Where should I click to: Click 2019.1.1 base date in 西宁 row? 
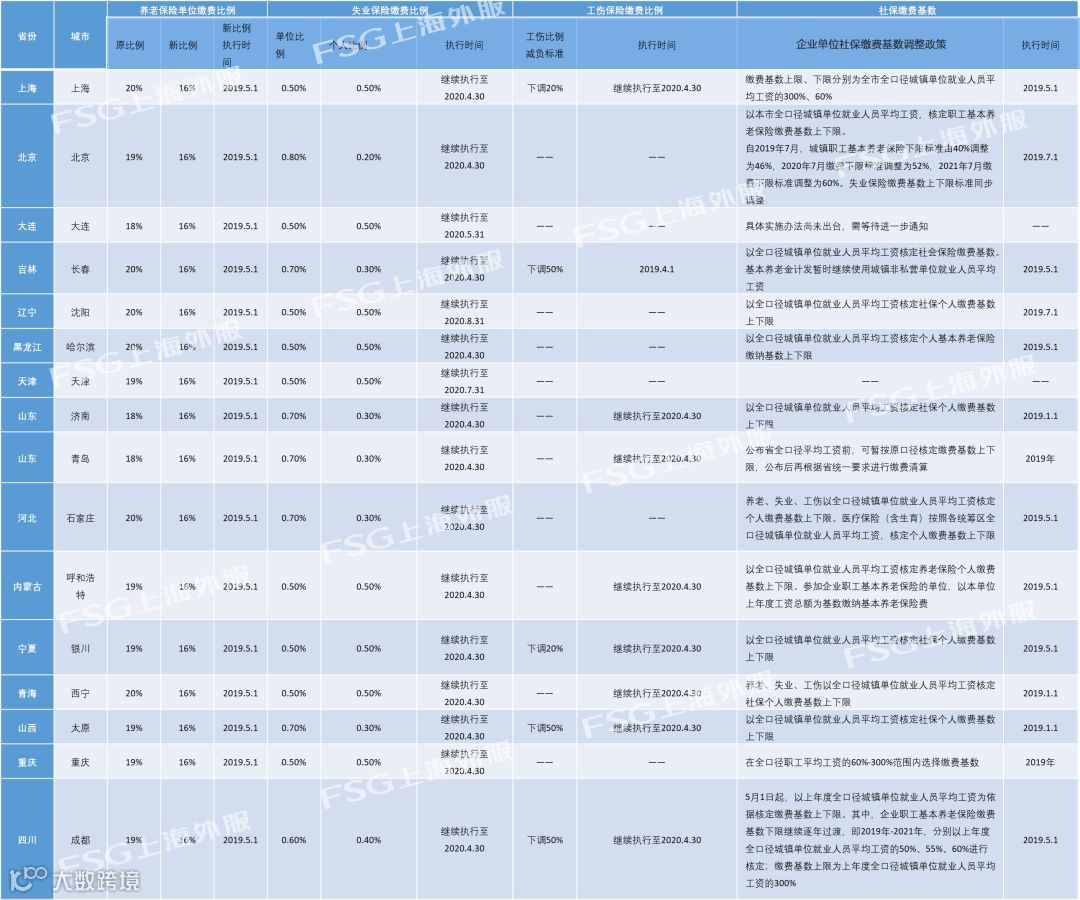click(1040, 693)
